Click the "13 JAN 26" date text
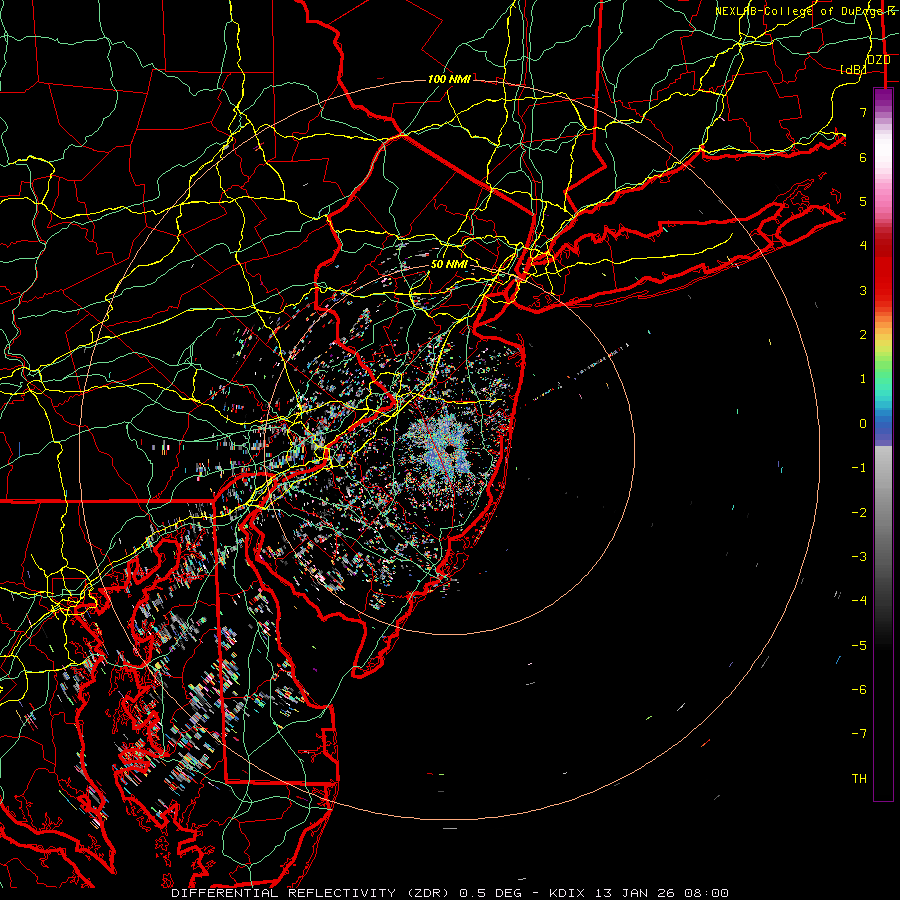The height and width of the screenshot is (900, 900). (634, 893)
